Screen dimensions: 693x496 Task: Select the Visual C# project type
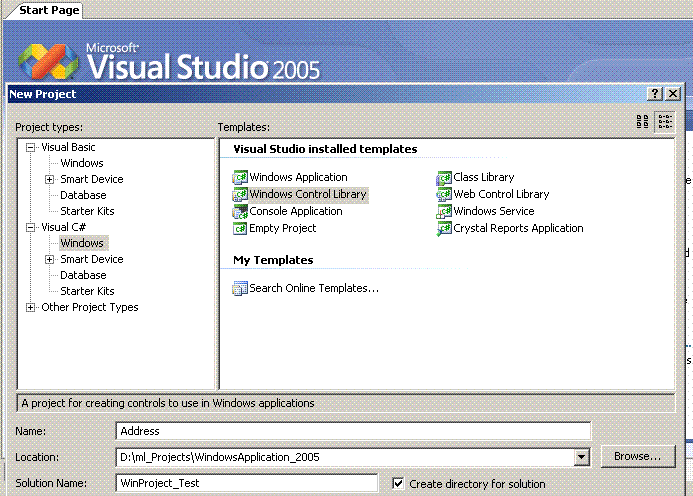click(63, 227)
